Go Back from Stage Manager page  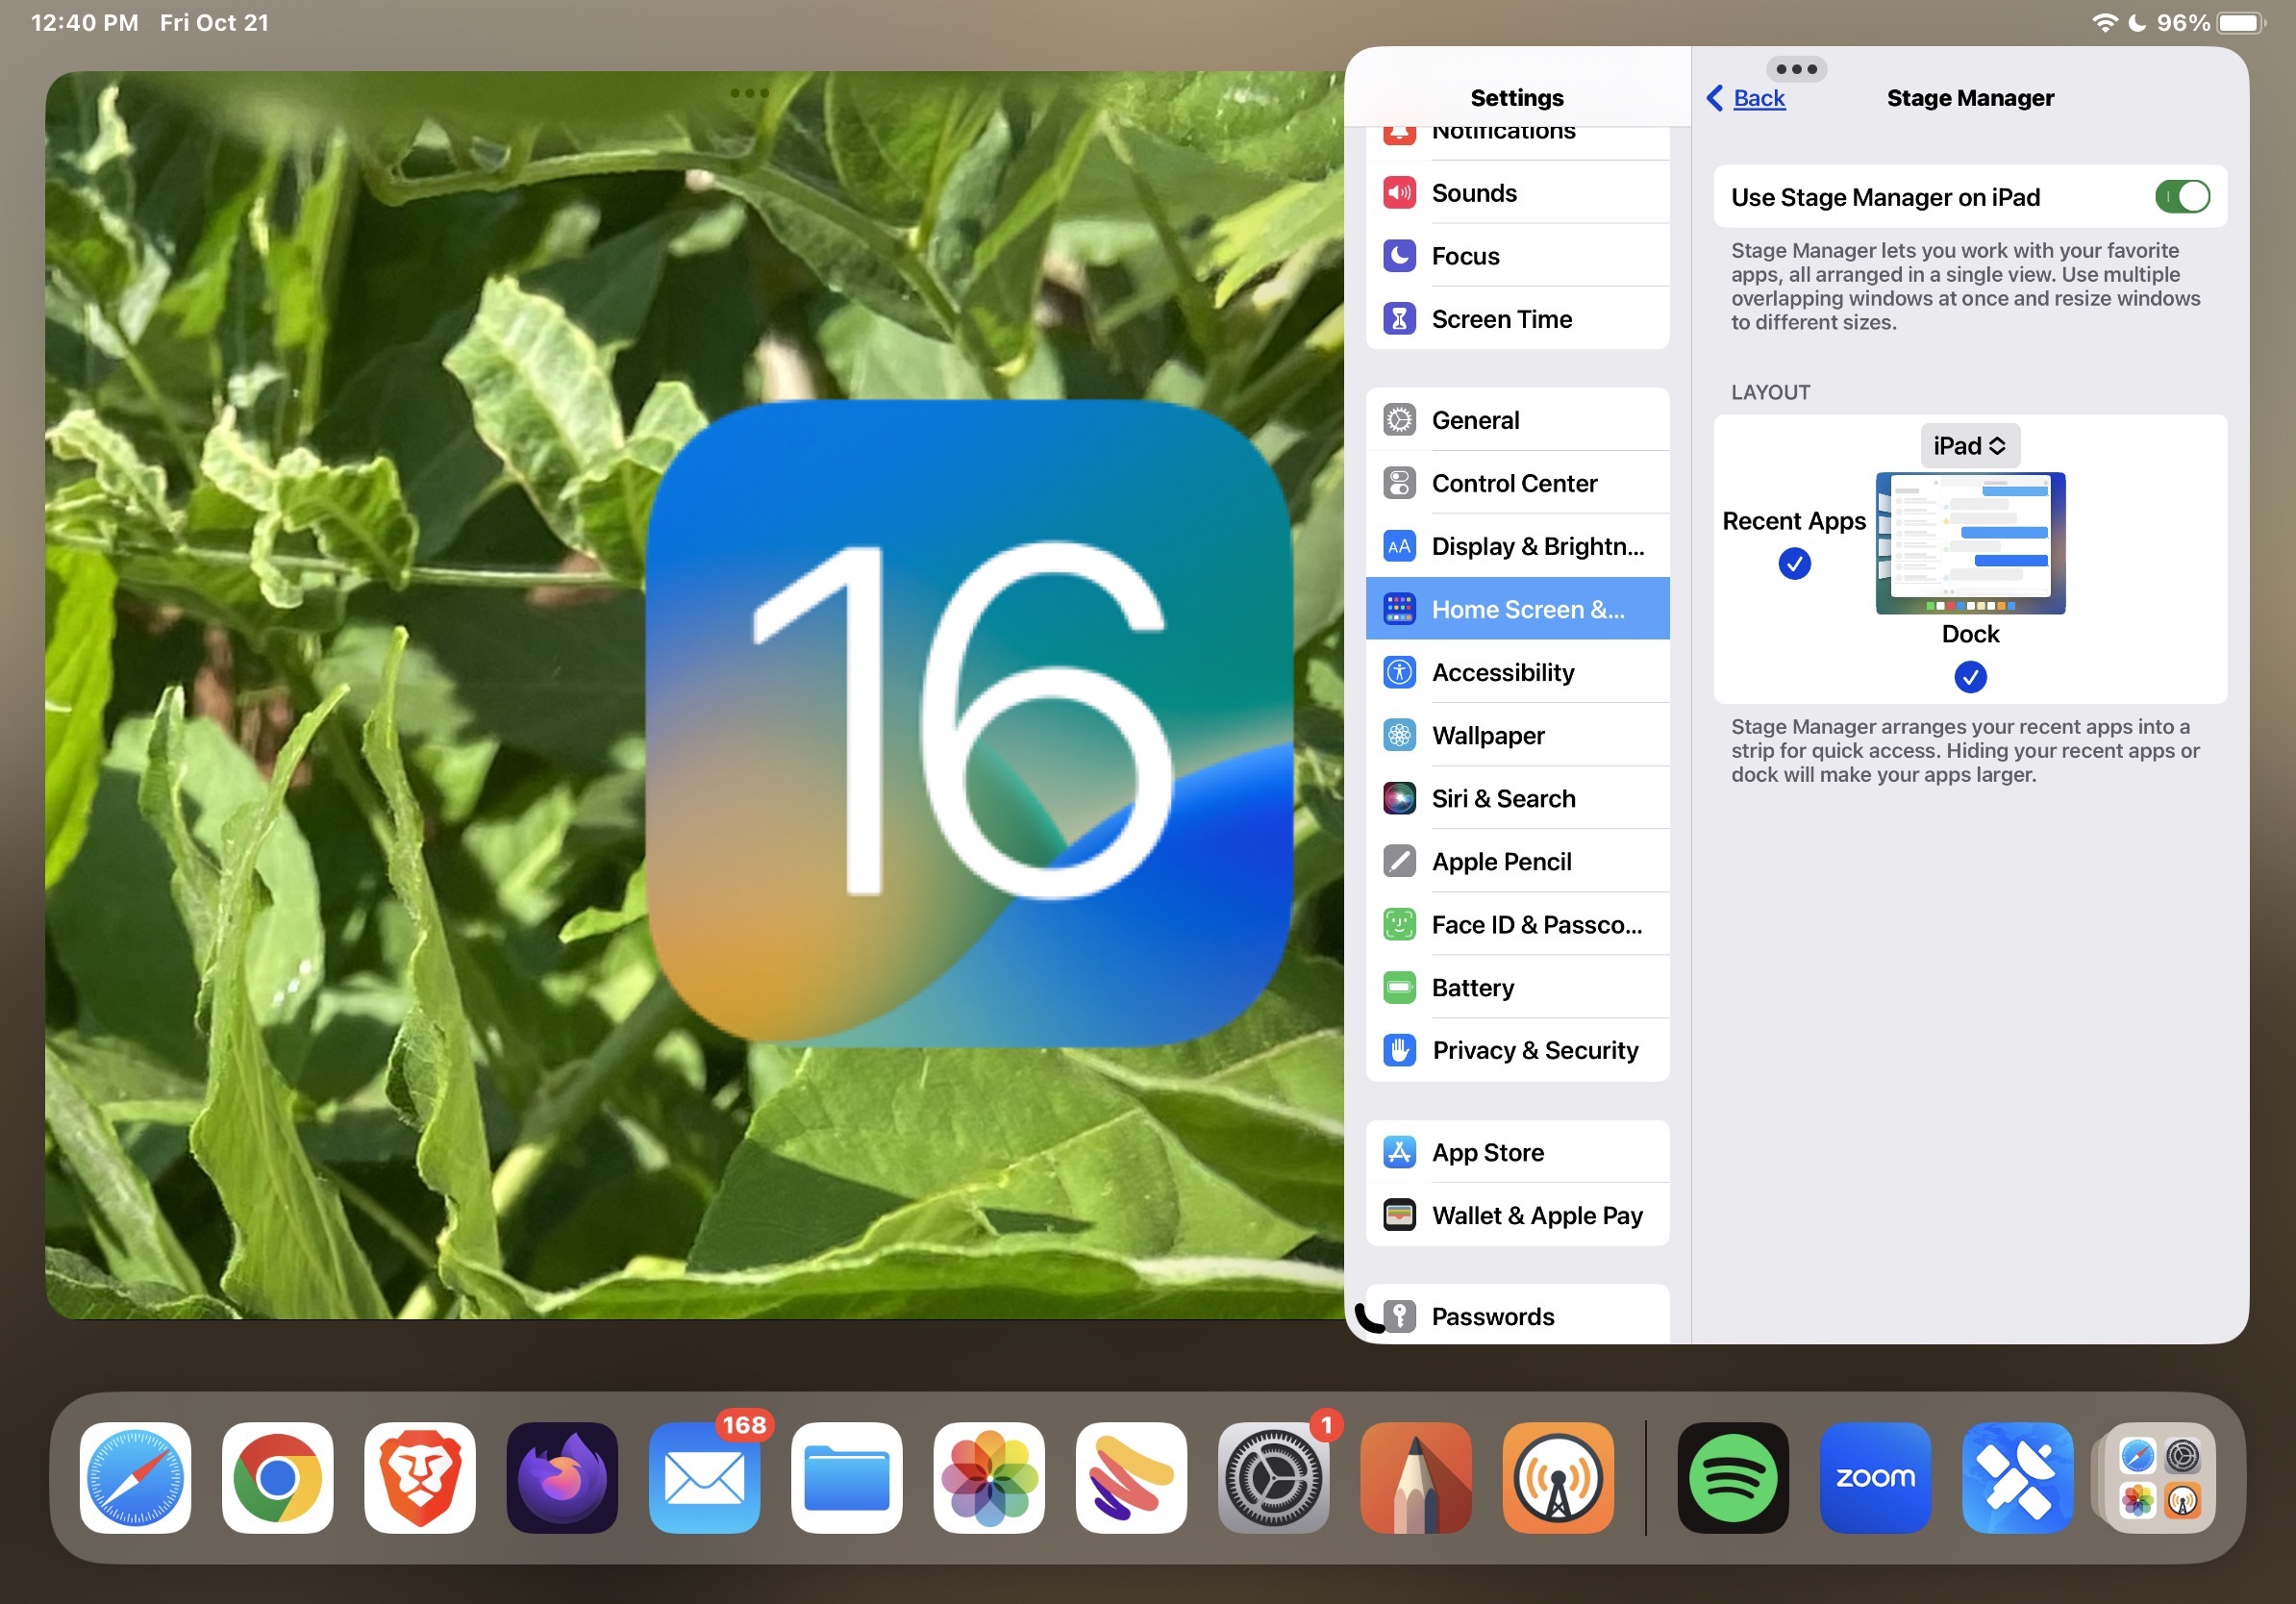coord(1746,98)
